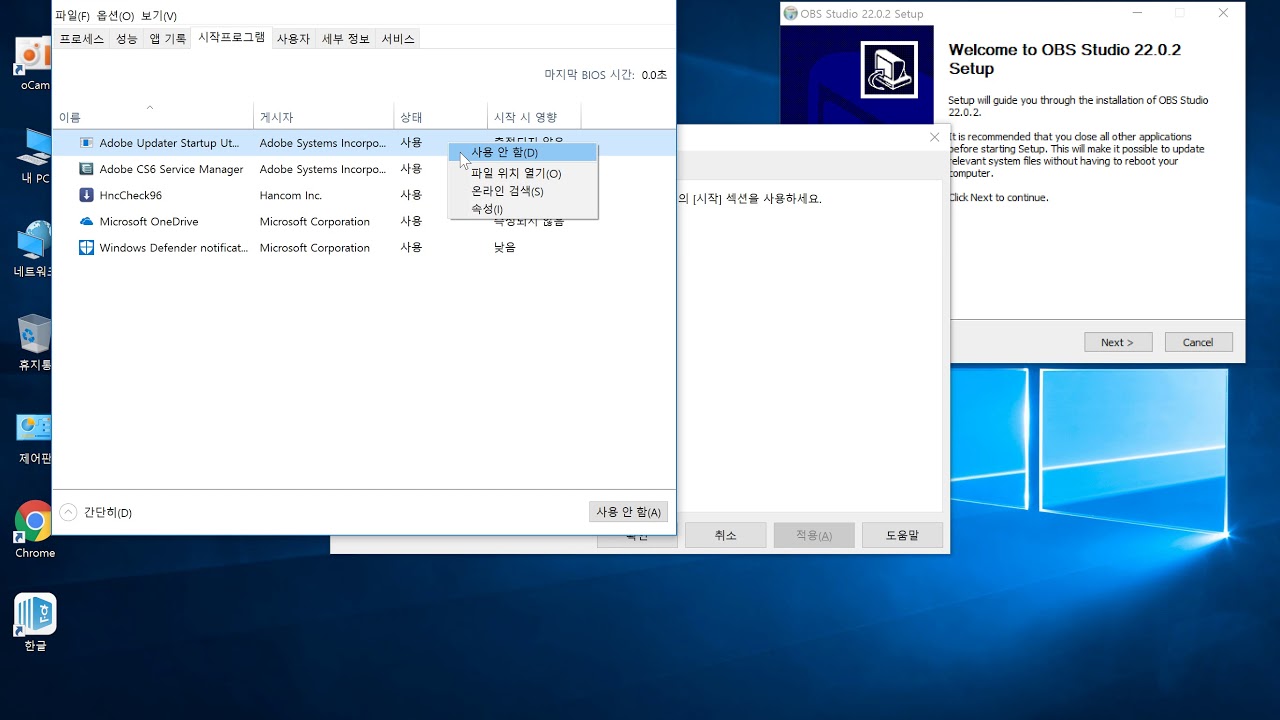The image size is (1280, 720).
Task: Open the 제어판 control panel desktop icon
Action: coord(34,437)
